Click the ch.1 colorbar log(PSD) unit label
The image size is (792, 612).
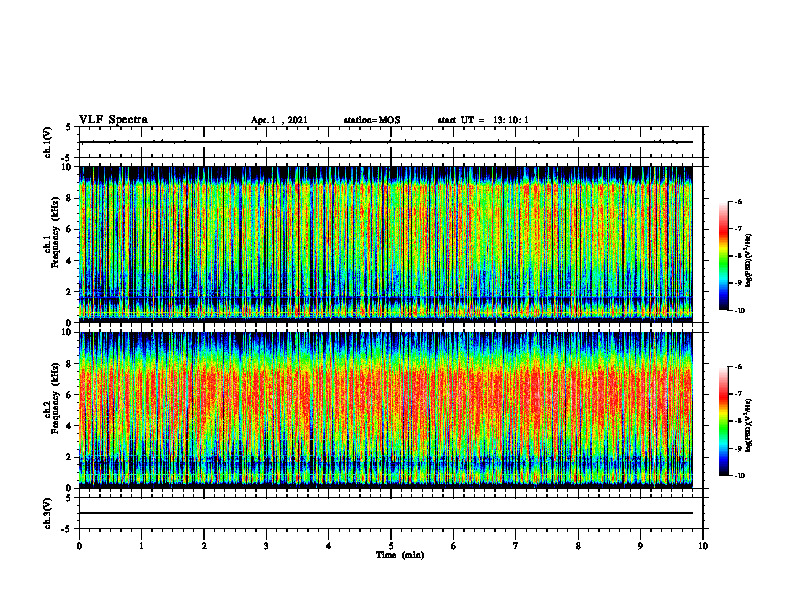tap(749, 261)
